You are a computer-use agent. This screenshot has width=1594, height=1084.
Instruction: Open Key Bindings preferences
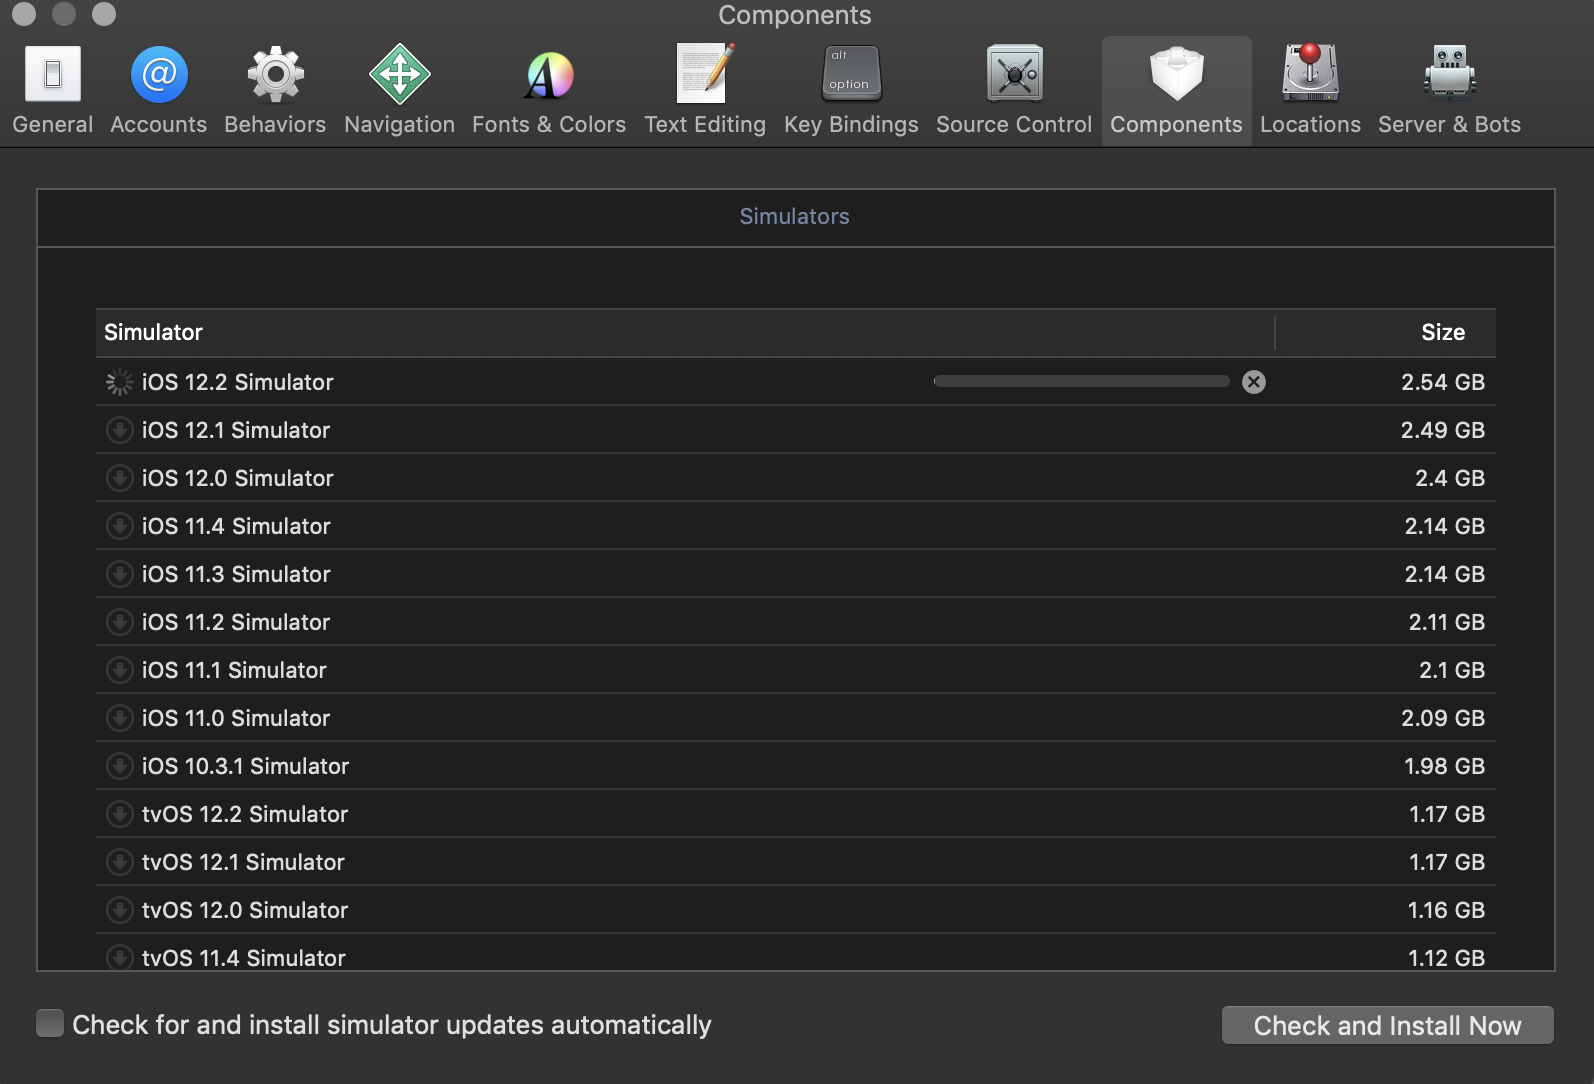[x=851, y=90]
